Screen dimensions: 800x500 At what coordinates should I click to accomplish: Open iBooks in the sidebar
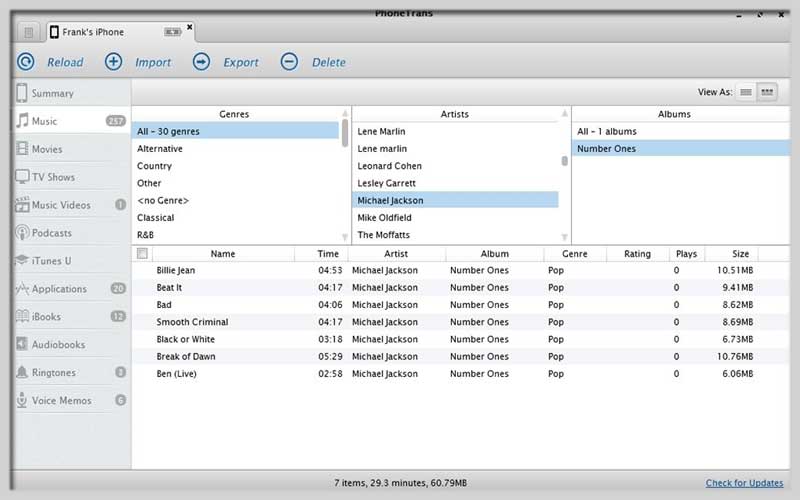[71, 316]
